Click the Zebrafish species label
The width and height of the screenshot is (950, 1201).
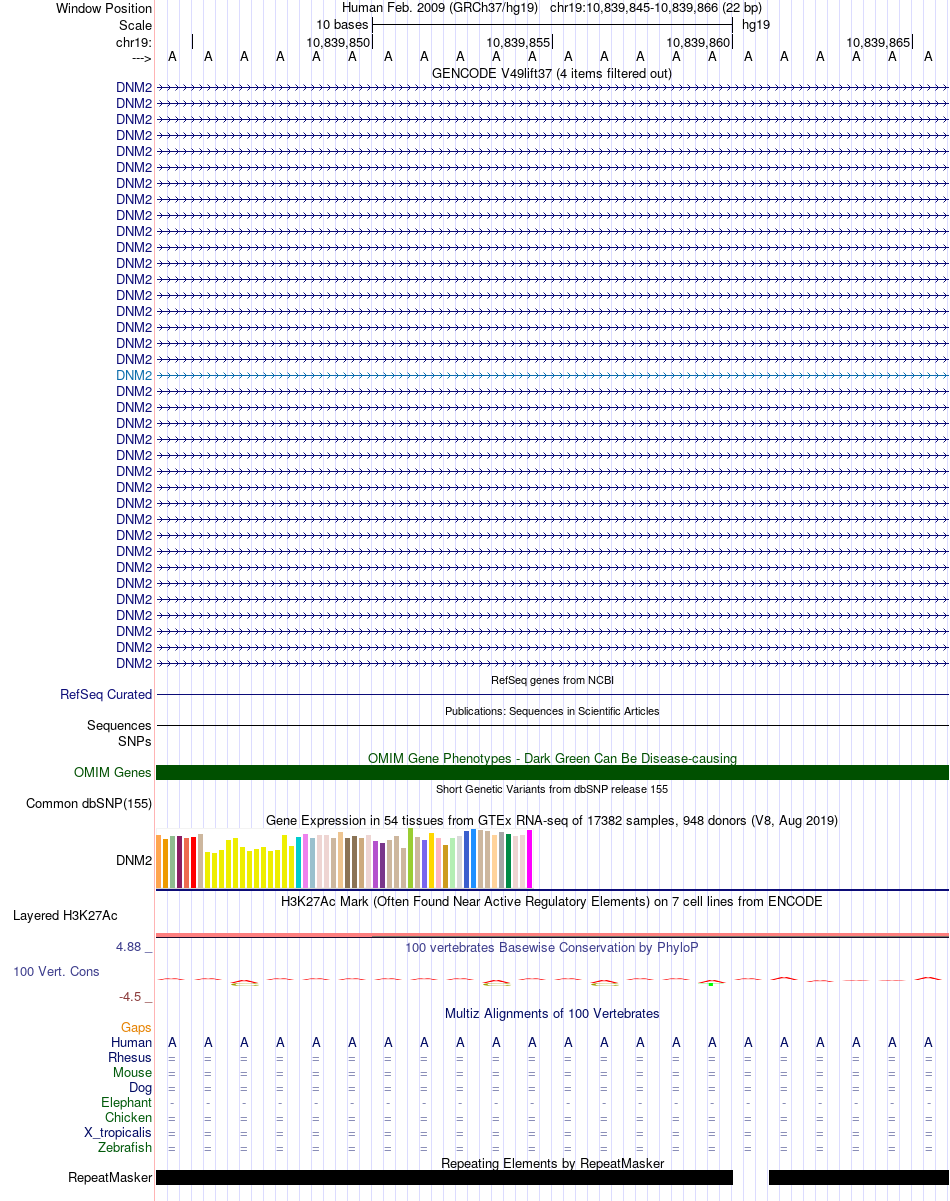coord(125,1147)
